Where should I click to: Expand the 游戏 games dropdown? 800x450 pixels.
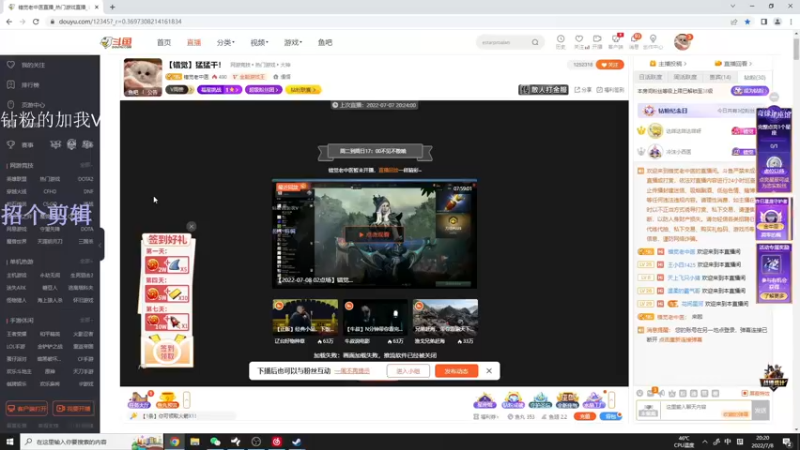[x=293, y=42]
